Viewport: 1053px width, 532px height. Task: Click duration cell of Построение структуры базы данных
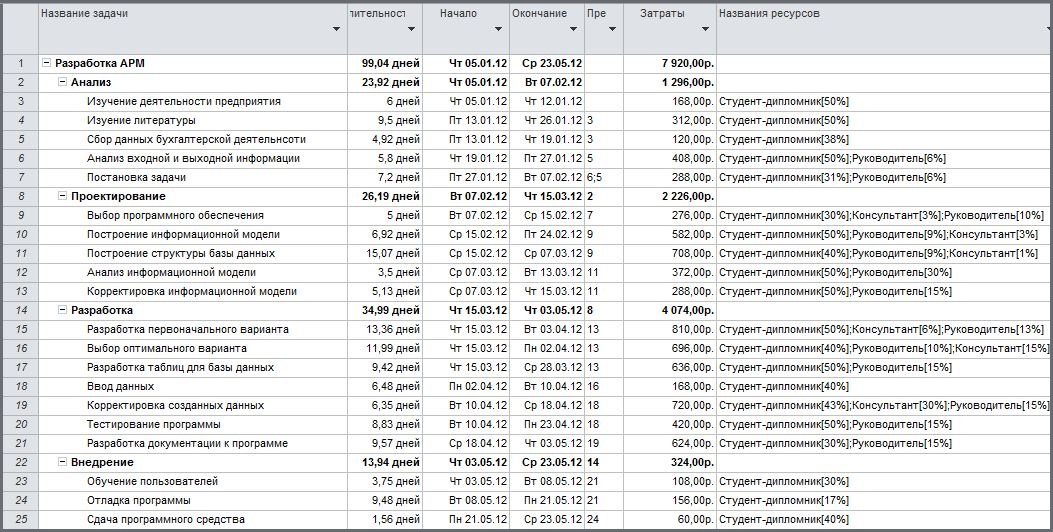(385, 253)
